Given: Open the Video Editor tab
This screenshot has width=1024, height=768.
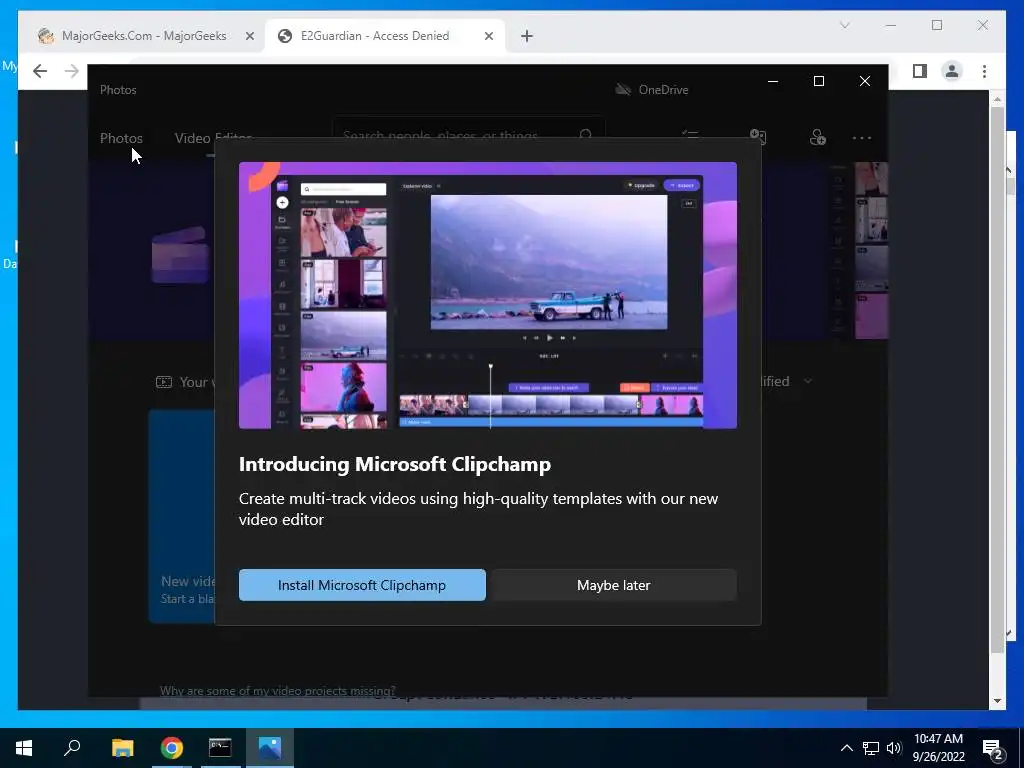Looking at the screenshot, I should click(x=213, y=138).
